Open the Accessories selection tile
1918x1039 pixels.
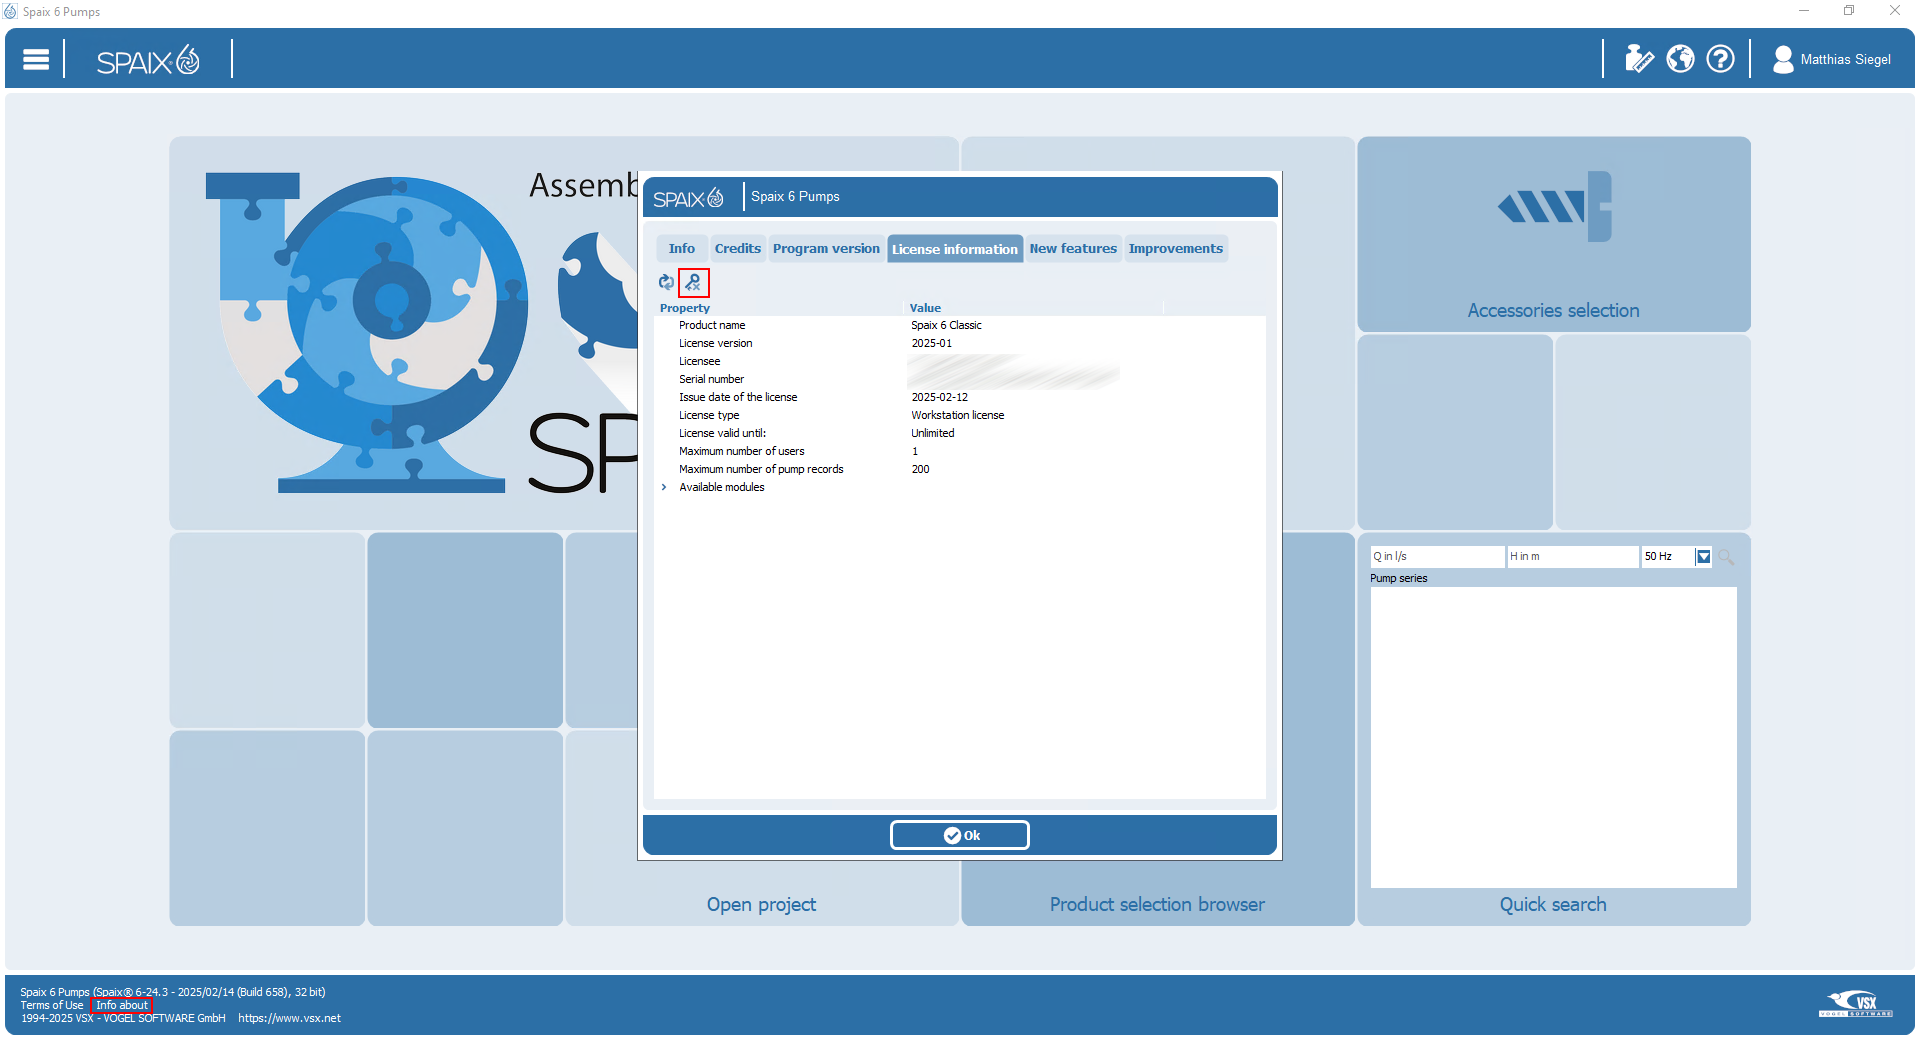coord(1554,234)
